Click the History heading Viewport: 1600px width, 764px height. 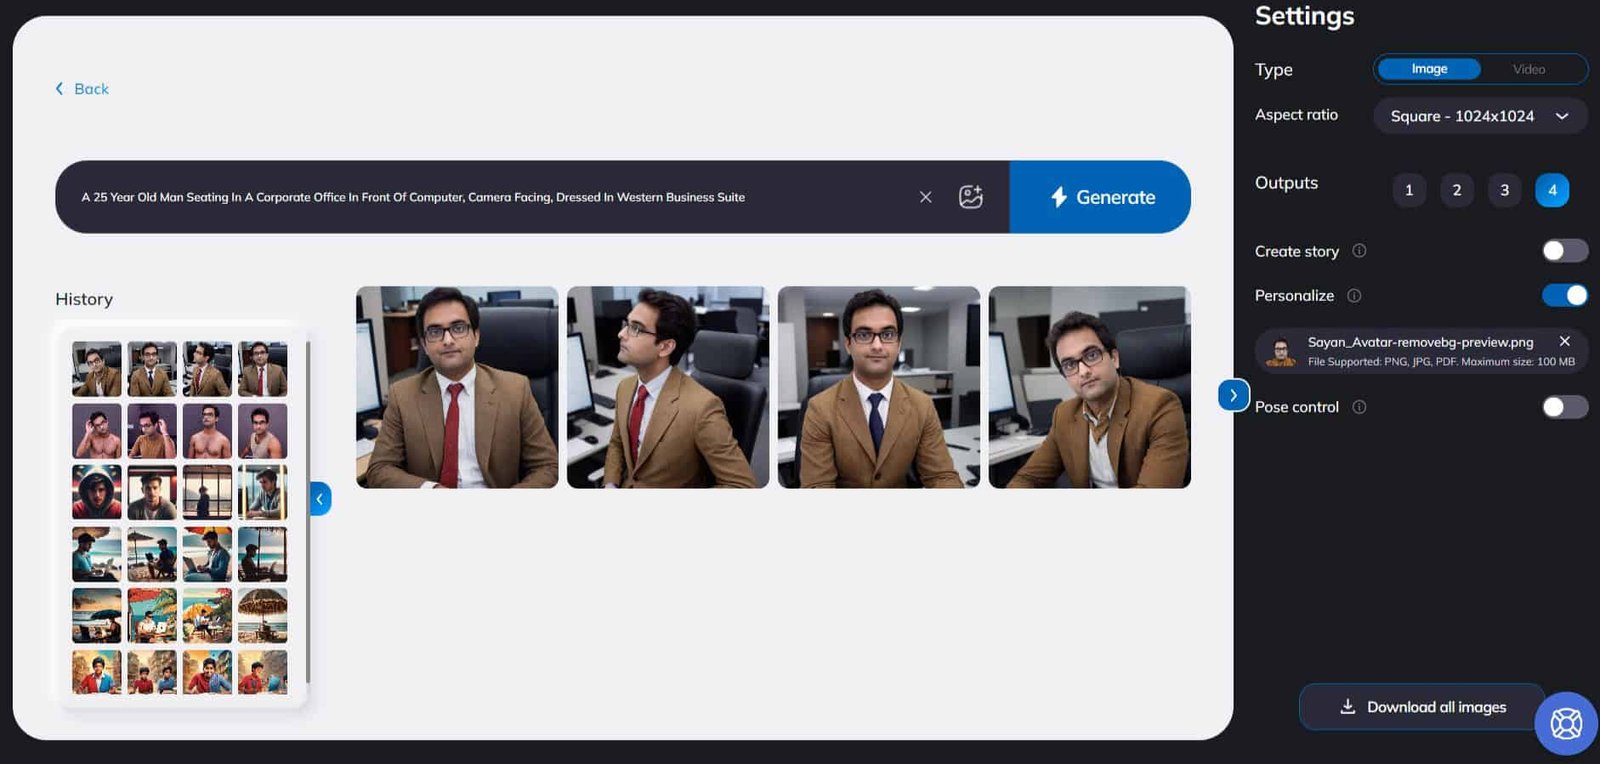(84, 299)
